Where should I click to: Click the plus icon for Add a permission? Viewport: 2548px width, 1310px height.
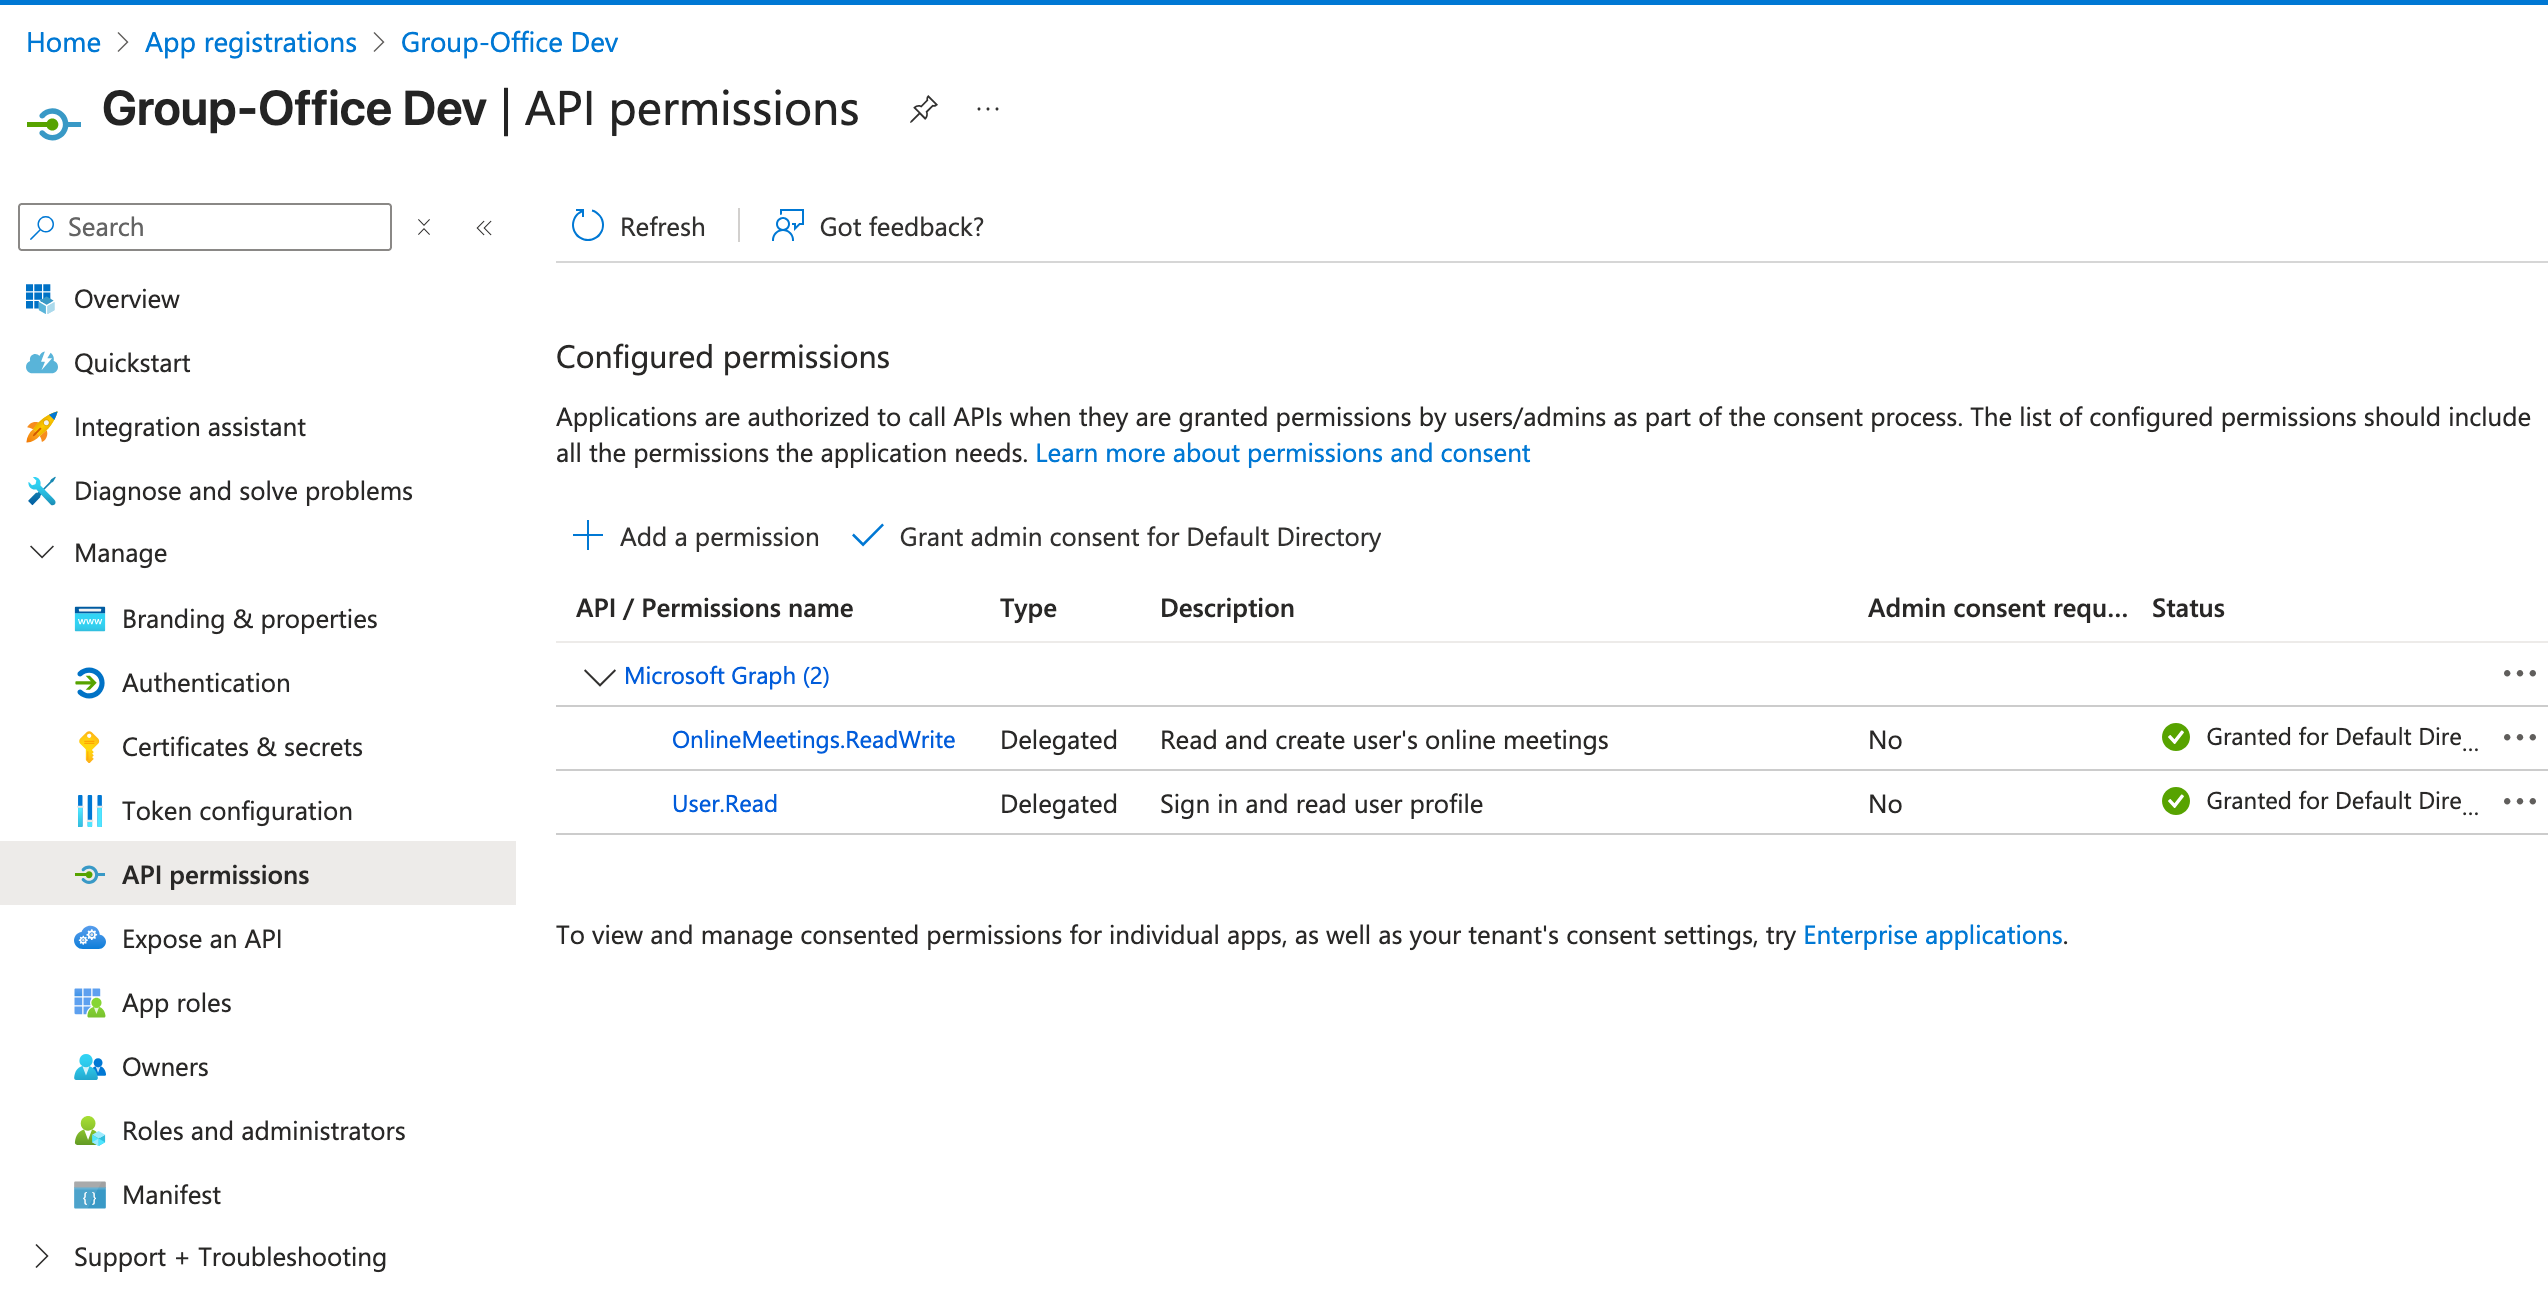coord(588,536)
